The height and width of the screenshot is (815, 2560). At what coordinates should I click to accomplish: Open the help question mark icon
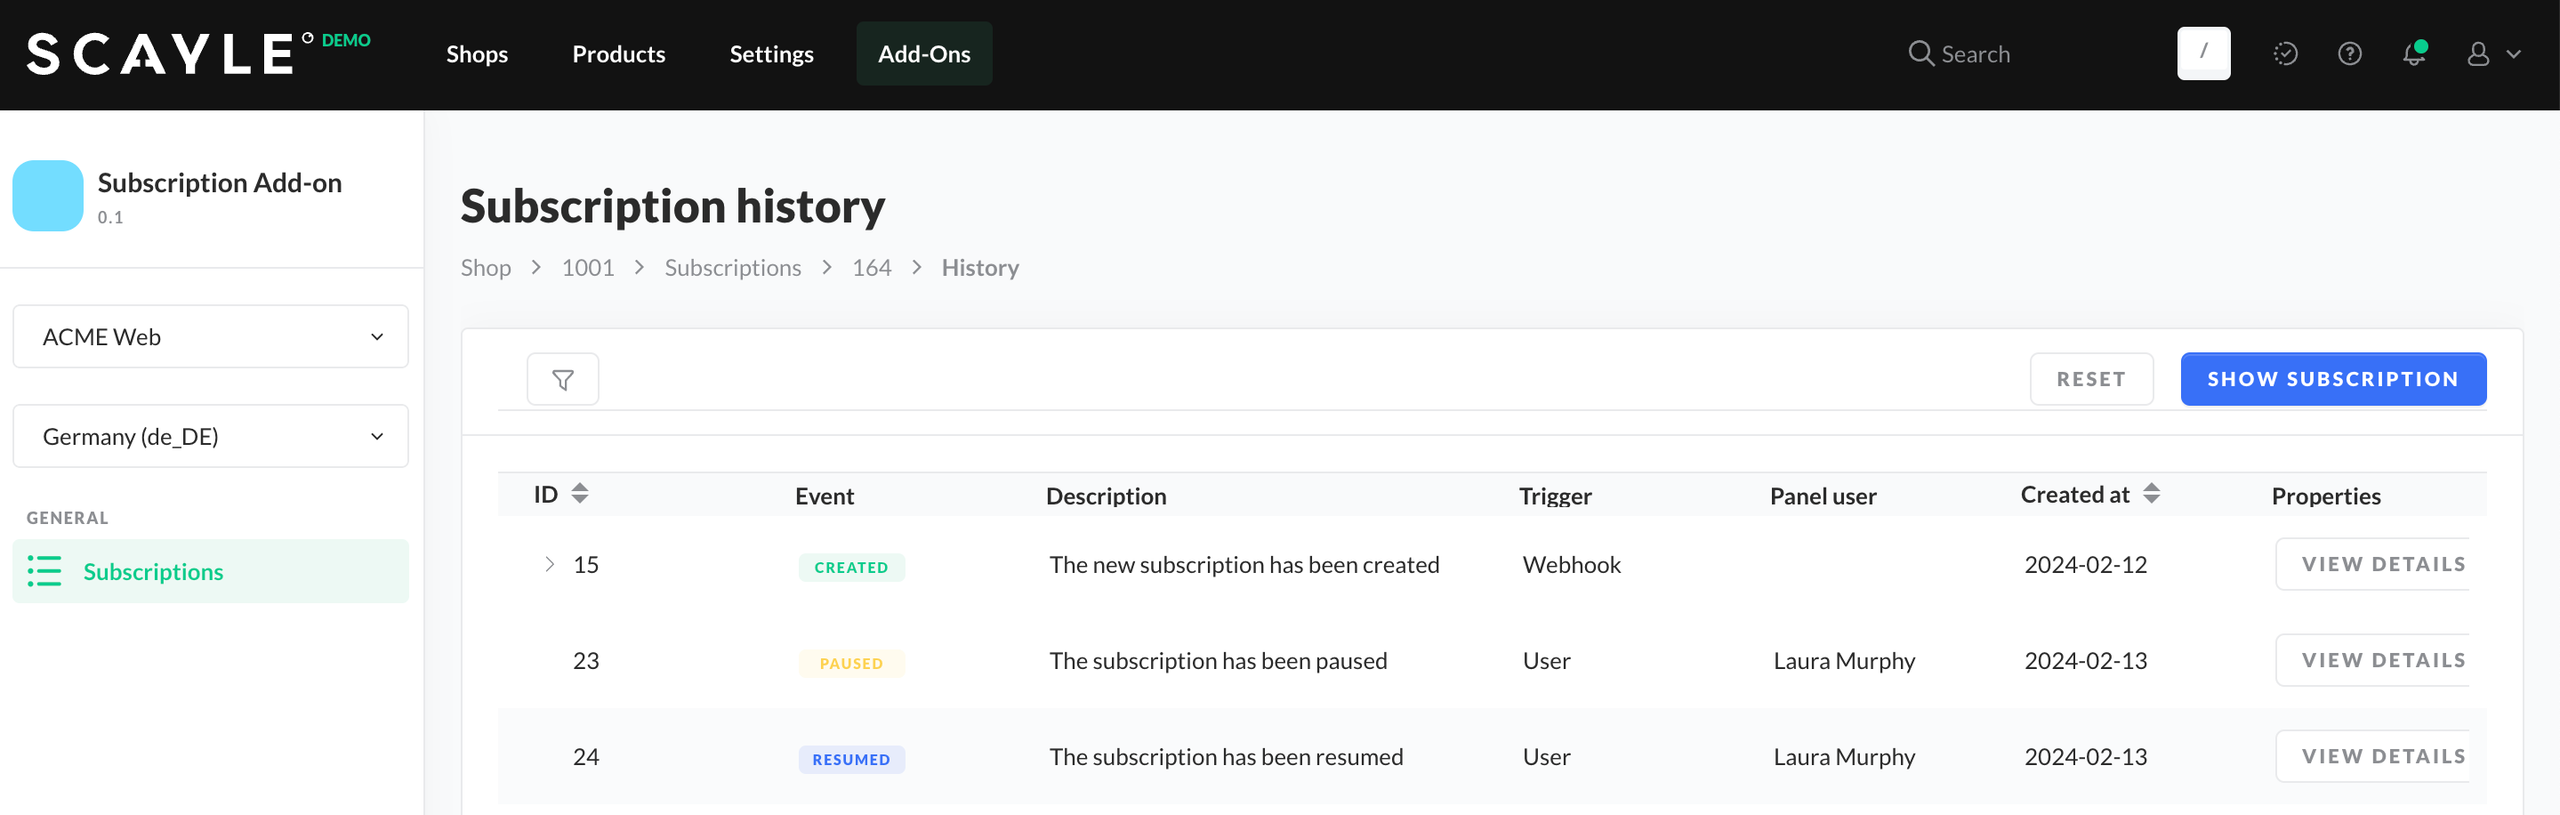click(2349, 54)
